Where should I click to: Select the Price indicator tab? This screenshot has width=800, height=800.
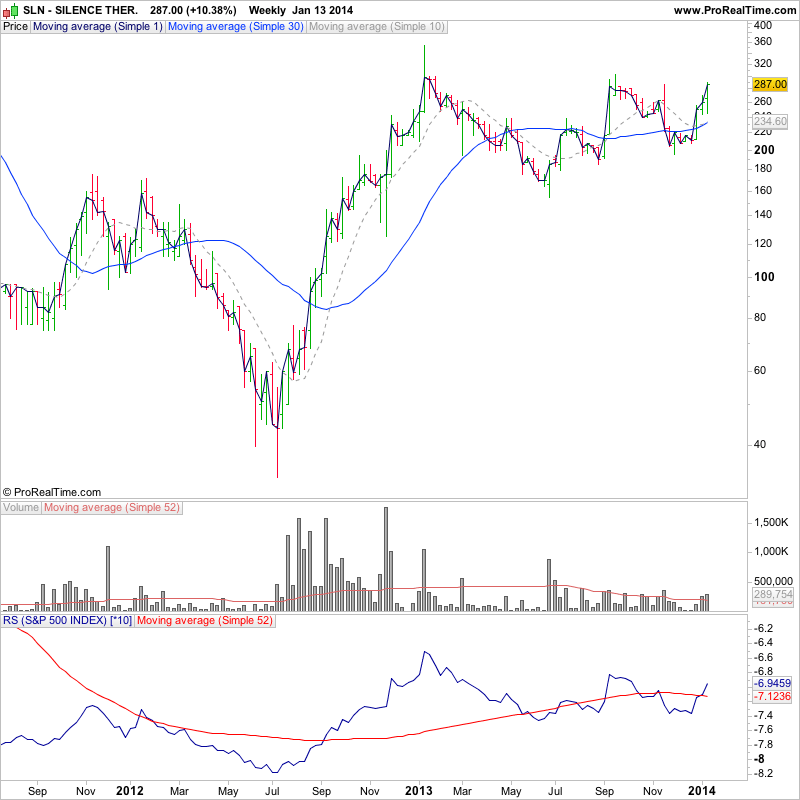15,27
